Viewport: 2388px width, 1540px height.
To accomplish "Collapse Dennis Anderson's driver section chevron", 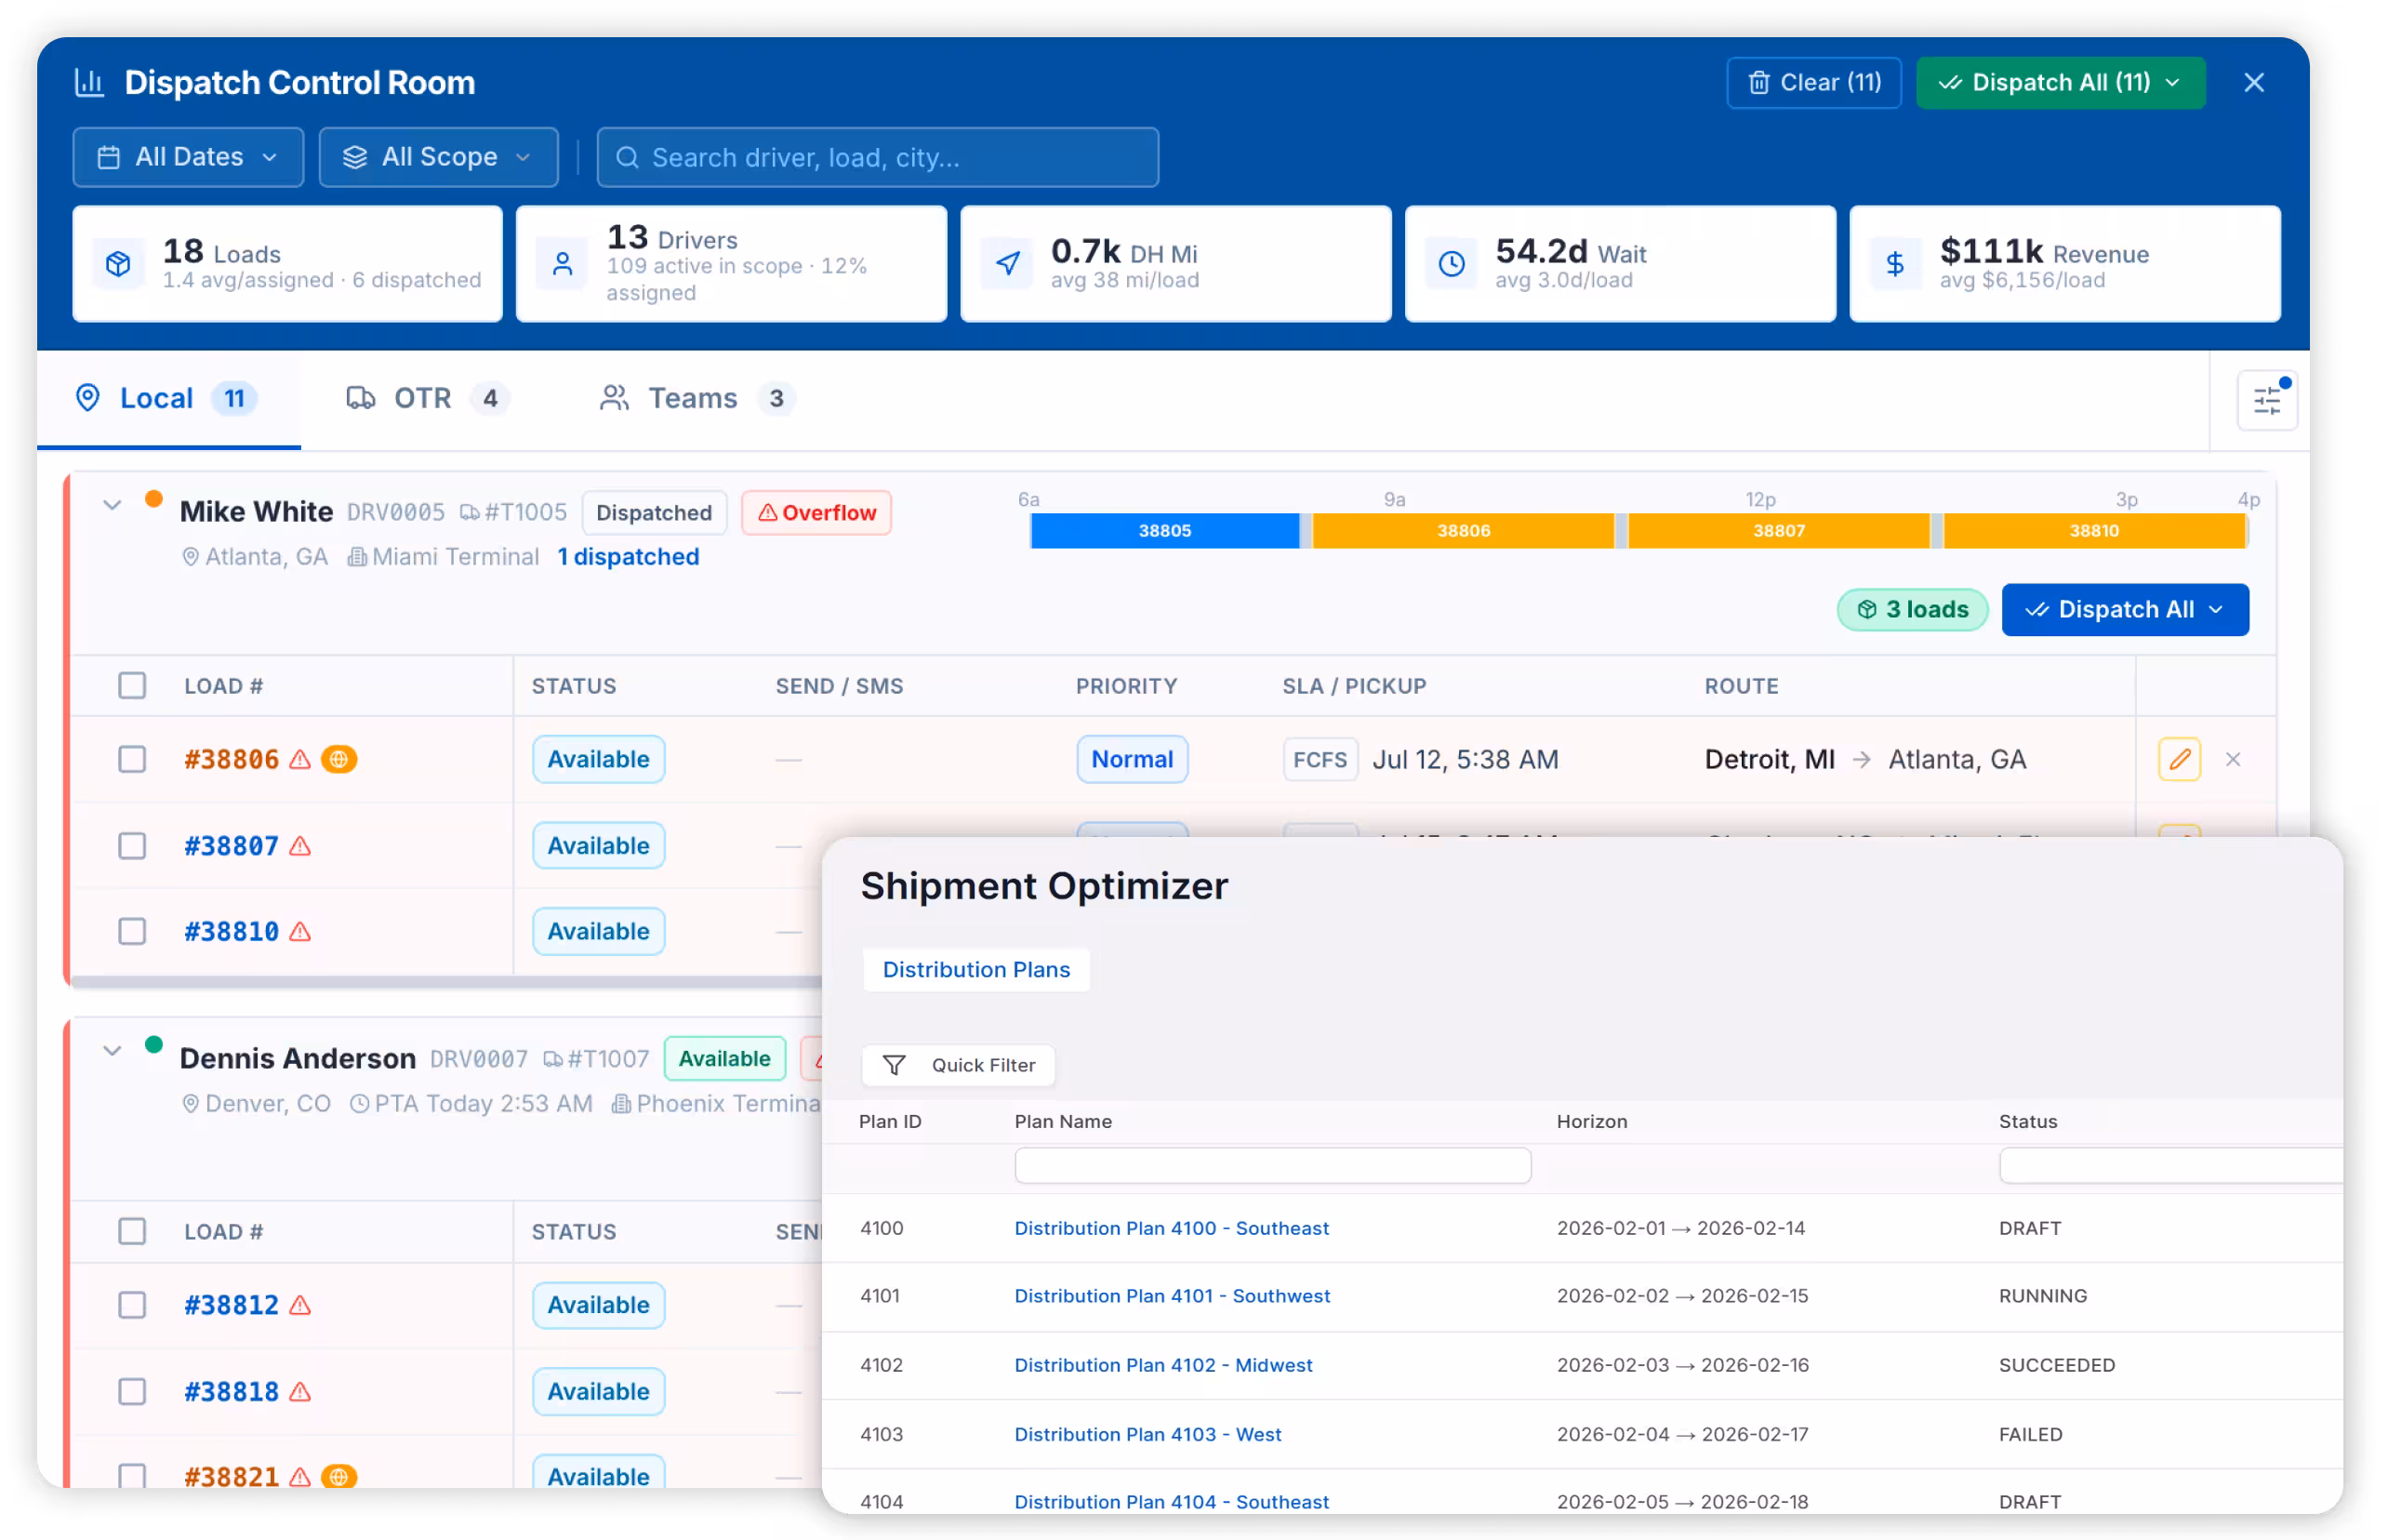I will tap(112, 1051).
